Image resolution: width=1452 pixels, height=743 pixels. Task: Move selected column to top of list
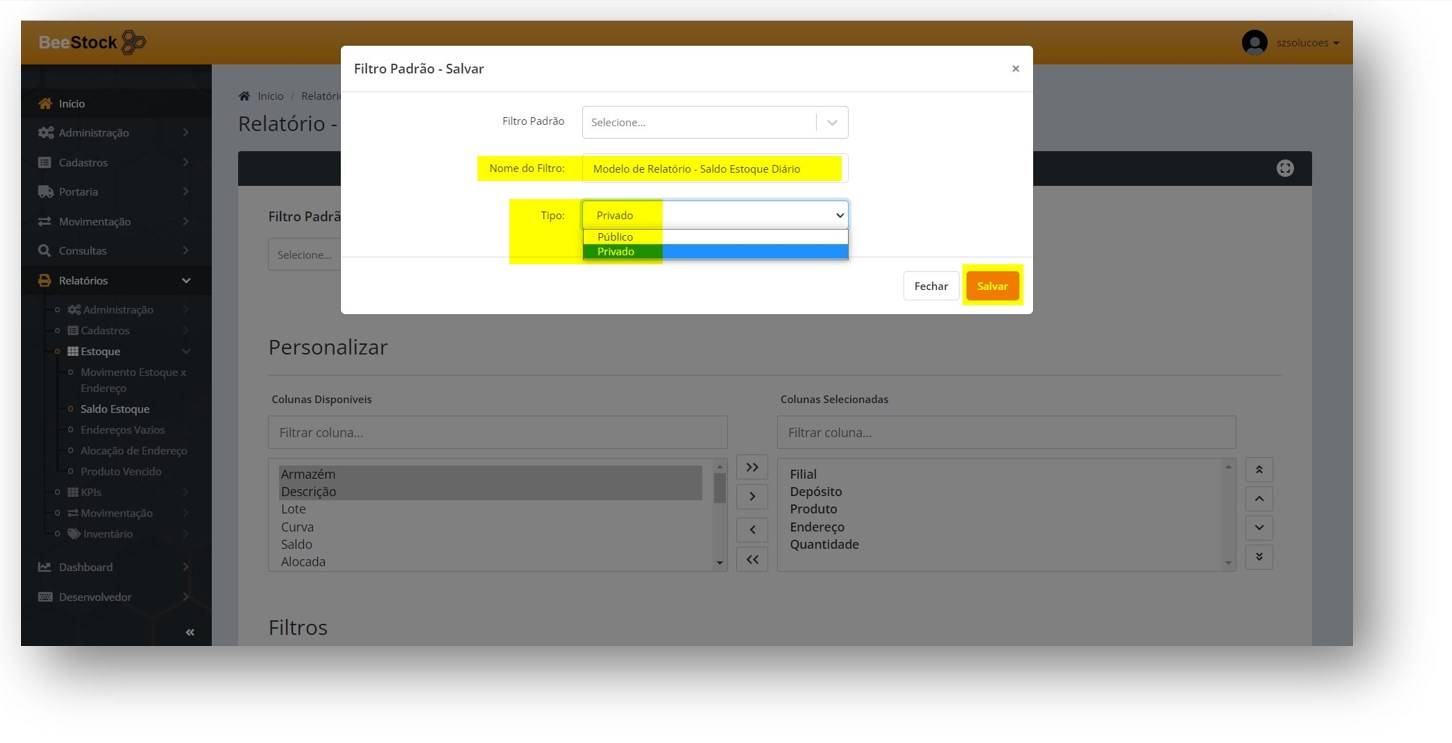tap(1259, 470)
